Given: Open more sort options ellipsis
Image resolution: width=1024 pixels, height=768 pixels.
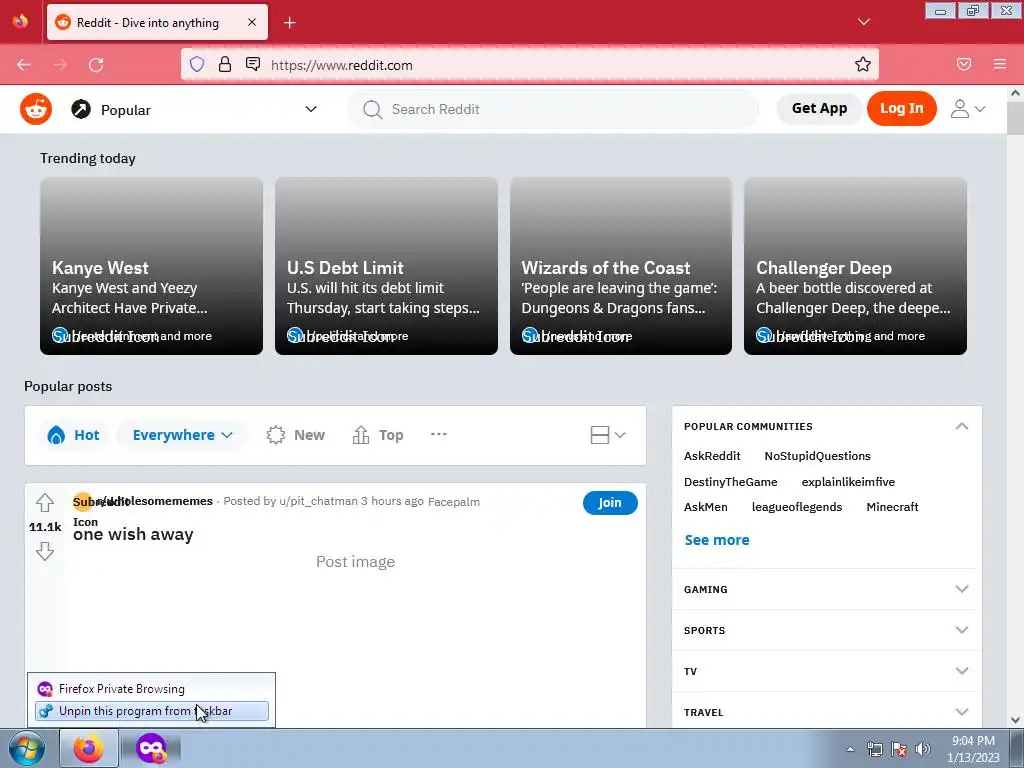Looking at the screenshot, I should [x=439, y=434].
